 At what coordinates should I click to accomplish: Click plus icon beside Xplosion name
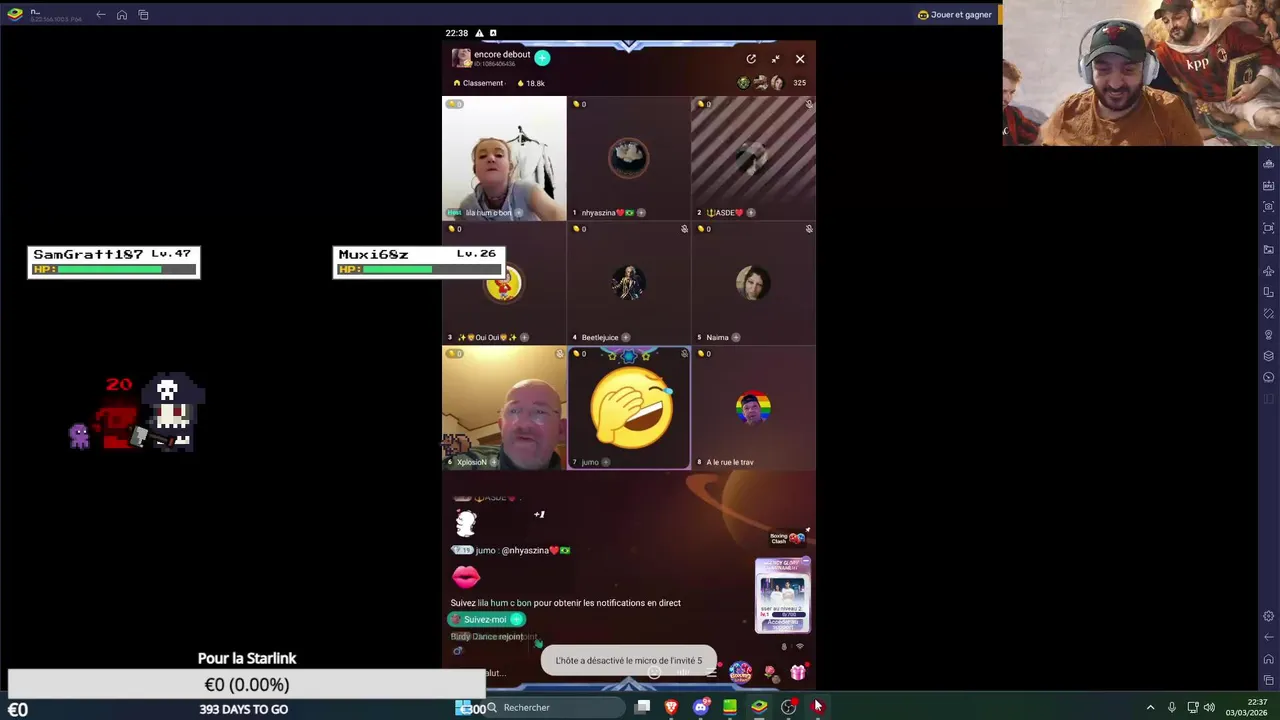coord(494,463)
